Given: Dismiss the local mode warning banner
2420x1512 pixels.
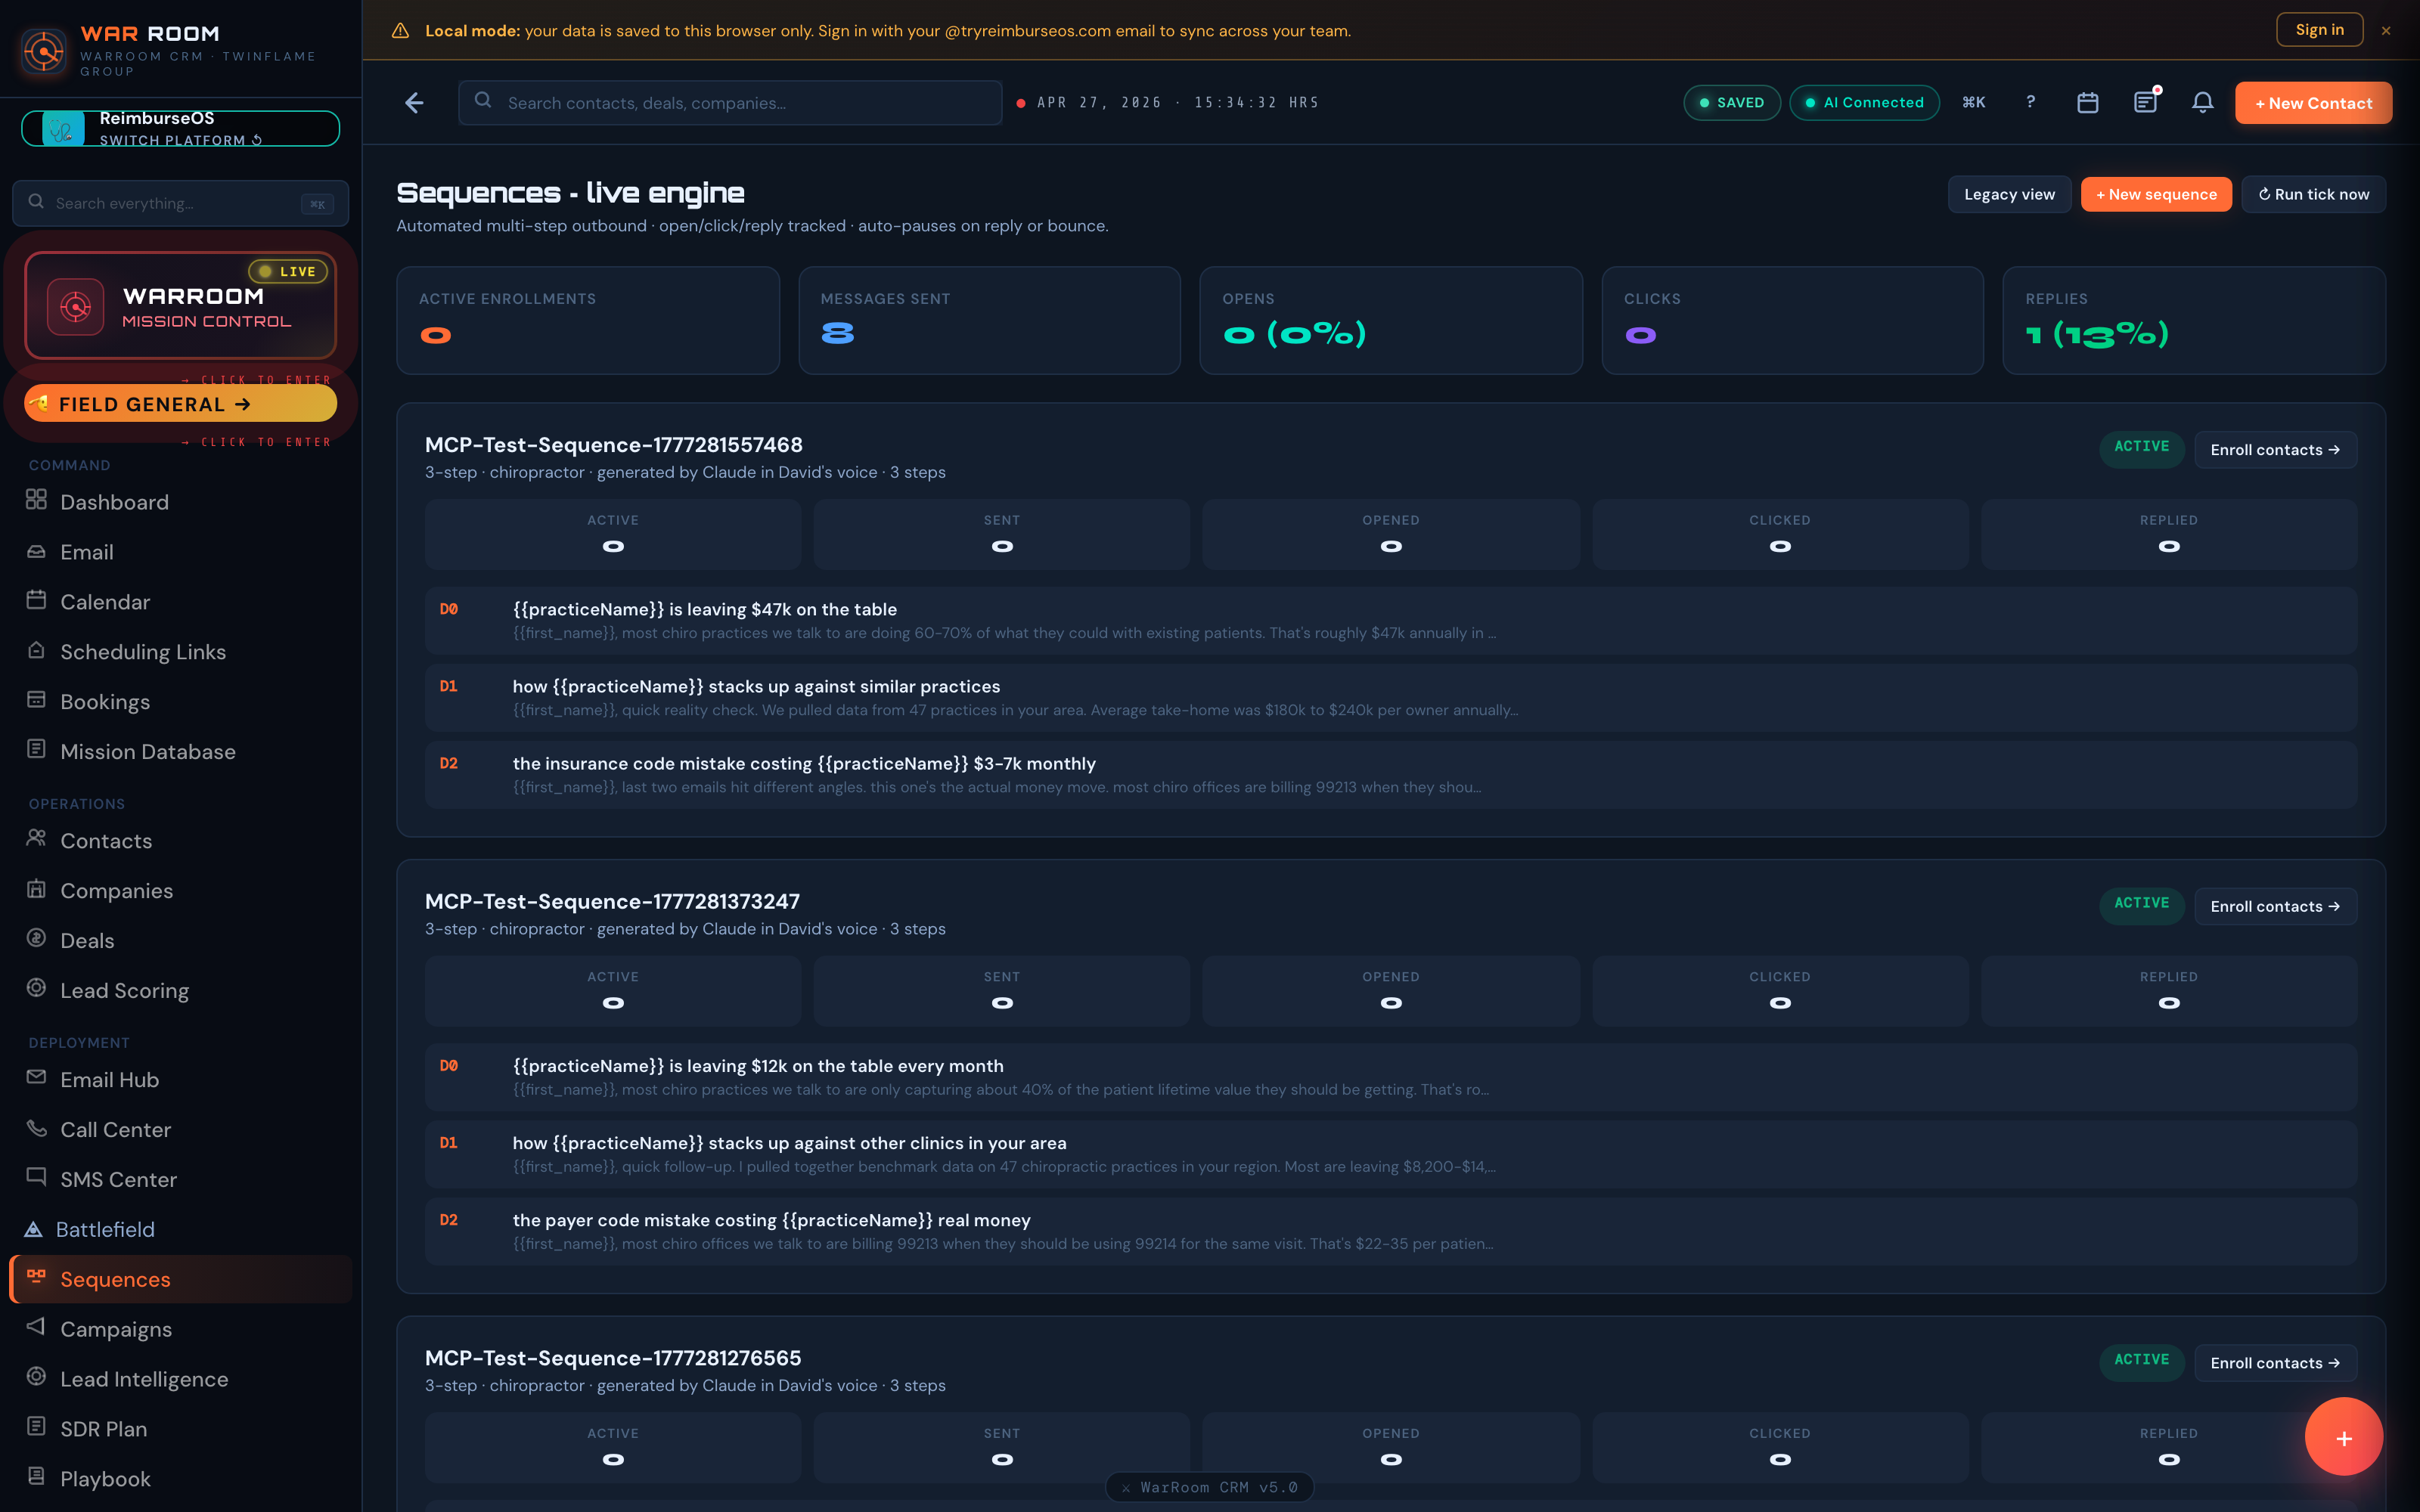Looking at the screenshot, I should pyautogui.click(x=2386, y=31).
